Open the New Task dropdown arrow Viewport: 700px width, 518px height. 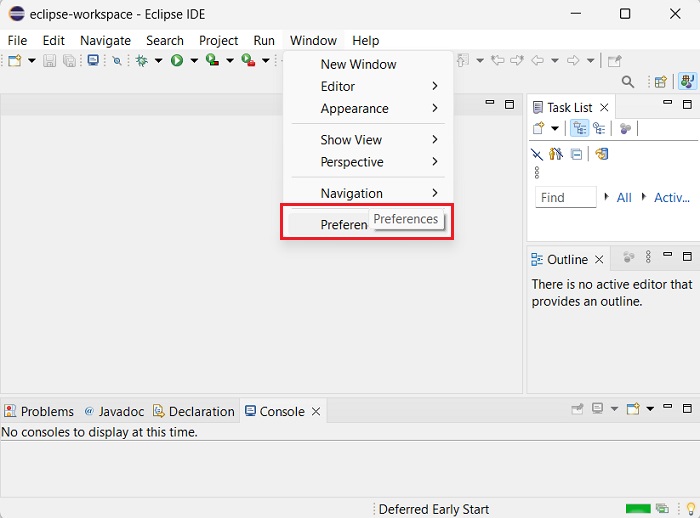tap(554, 129)
